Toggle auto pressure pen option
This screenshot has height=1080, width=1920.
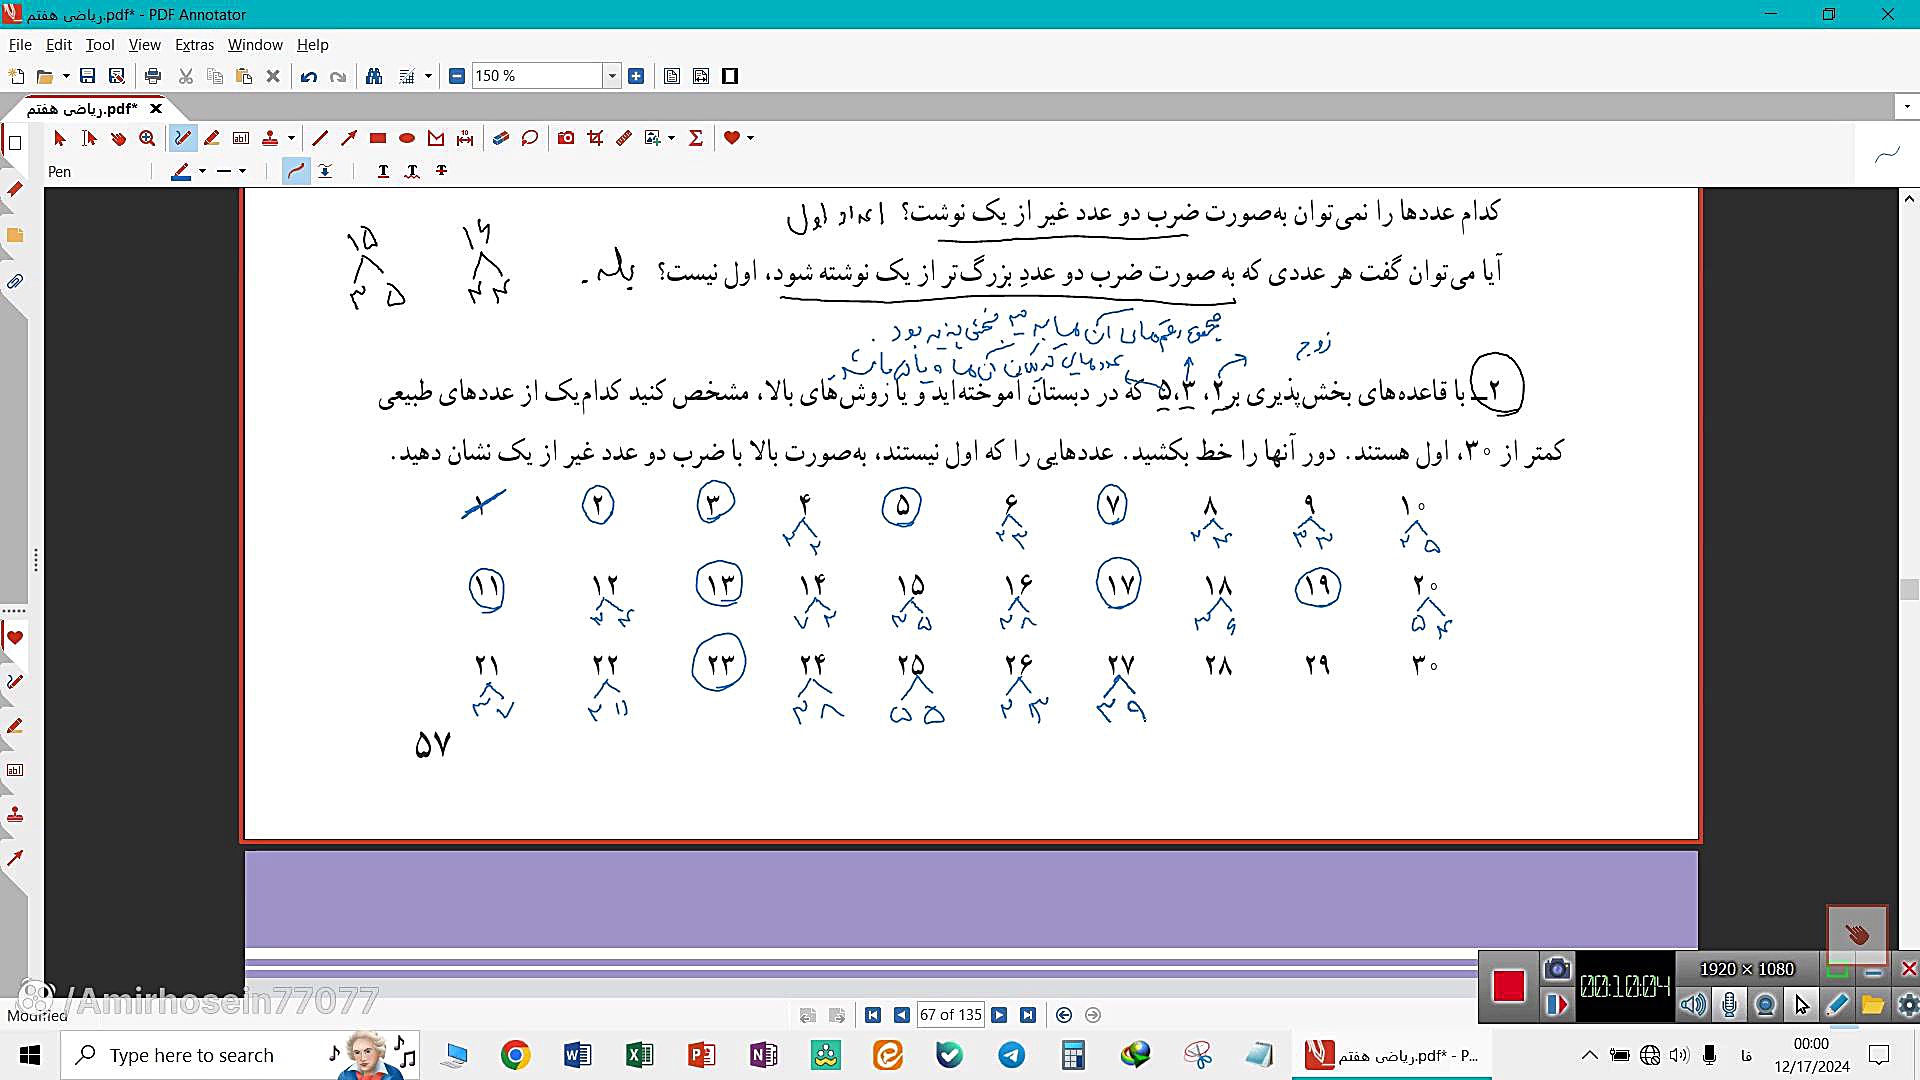click(x=325, y=172)
